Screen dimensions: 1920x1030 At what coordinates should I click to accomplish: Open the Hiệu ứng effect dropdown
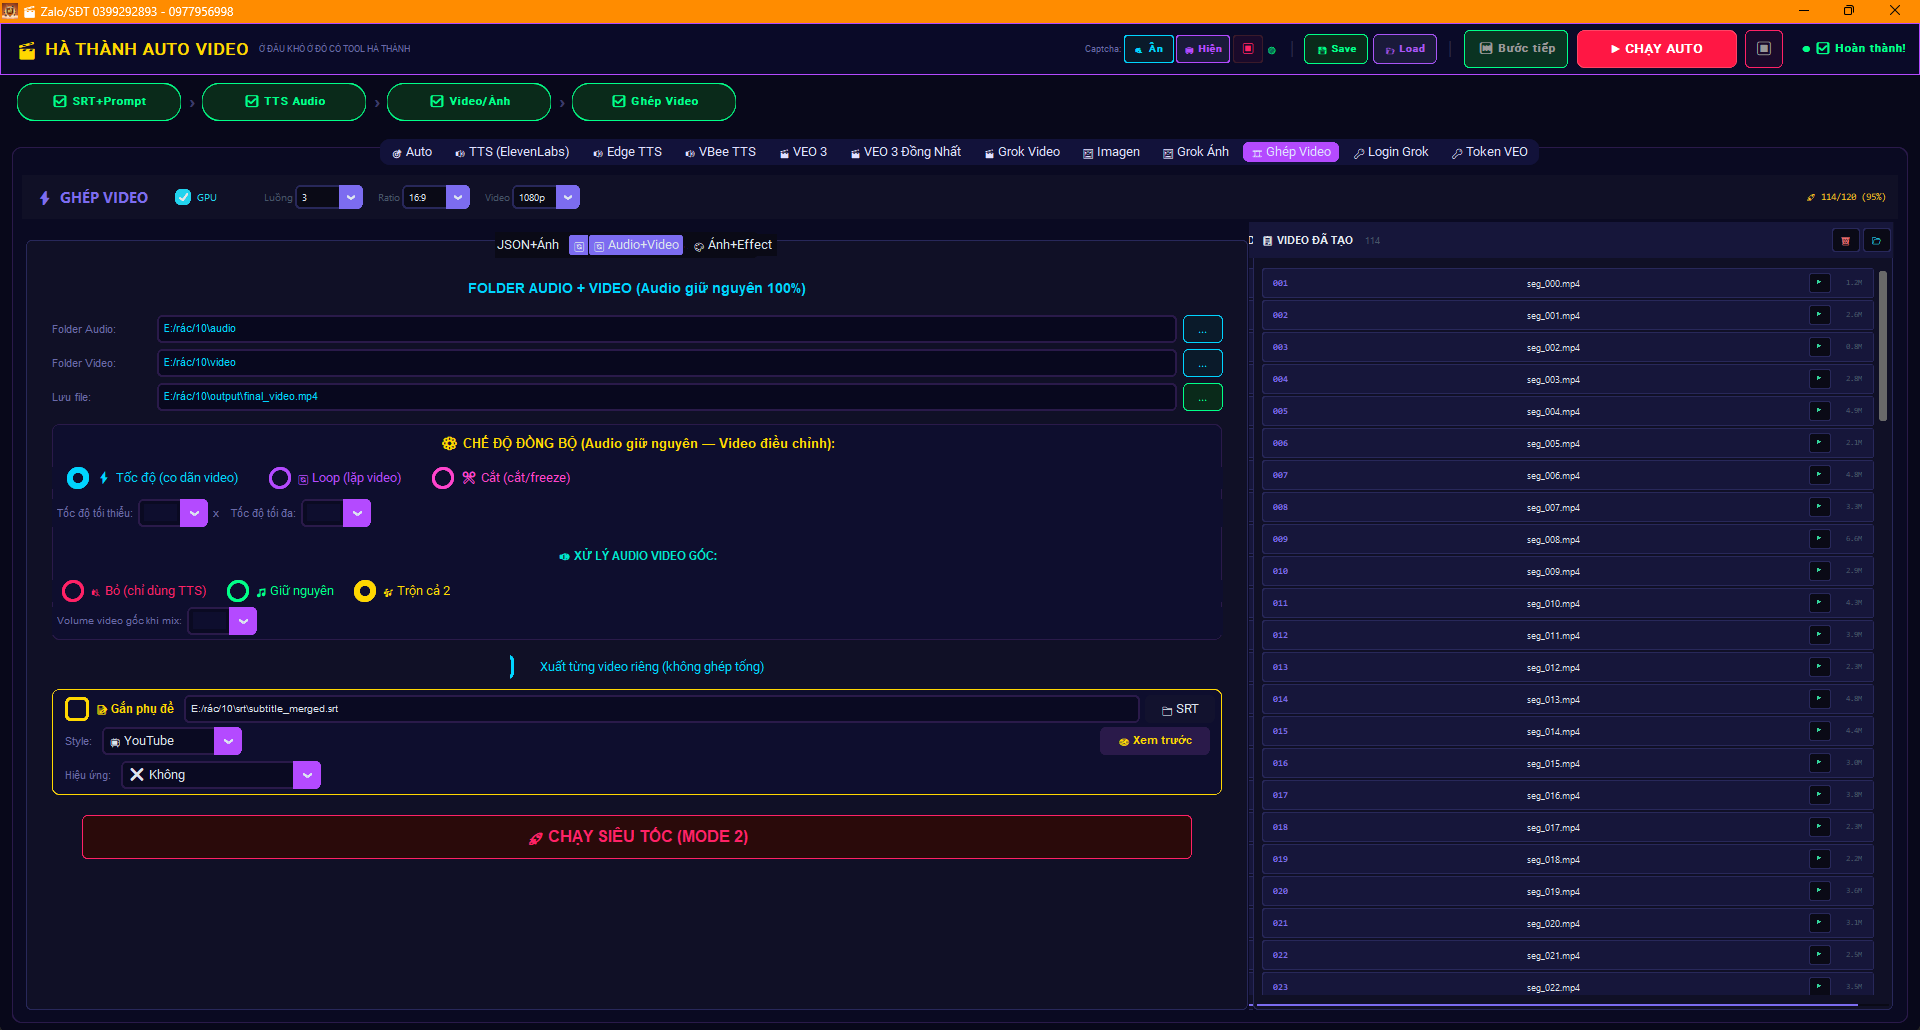coord(307,775)
